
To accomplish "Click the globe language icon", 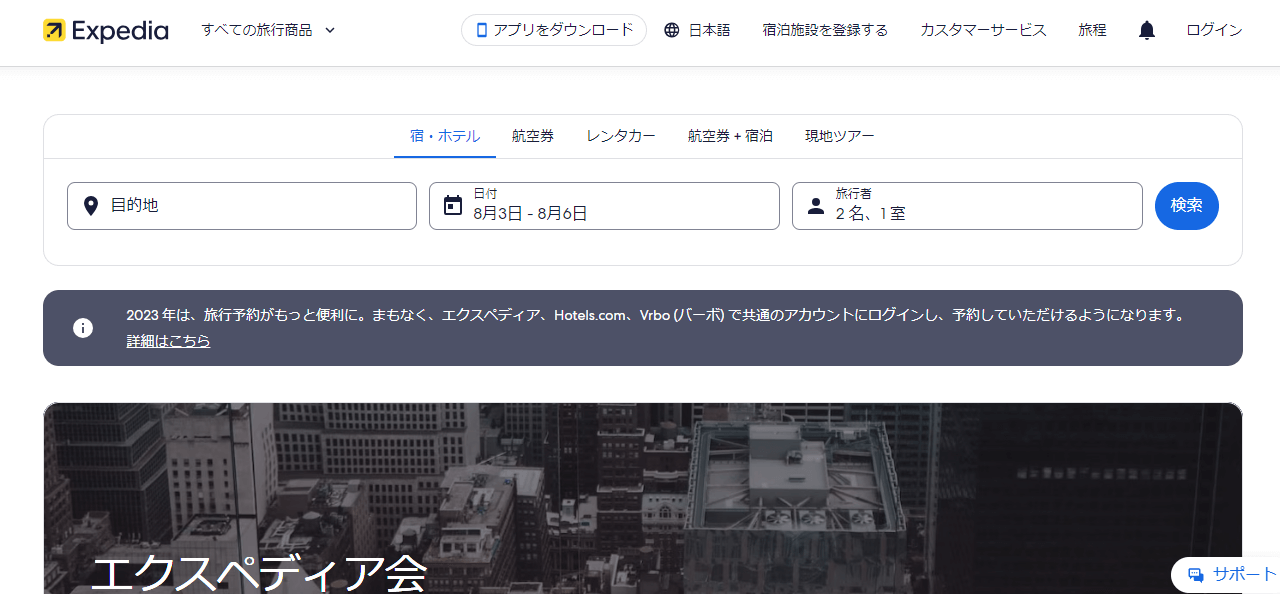I will 672,30.
